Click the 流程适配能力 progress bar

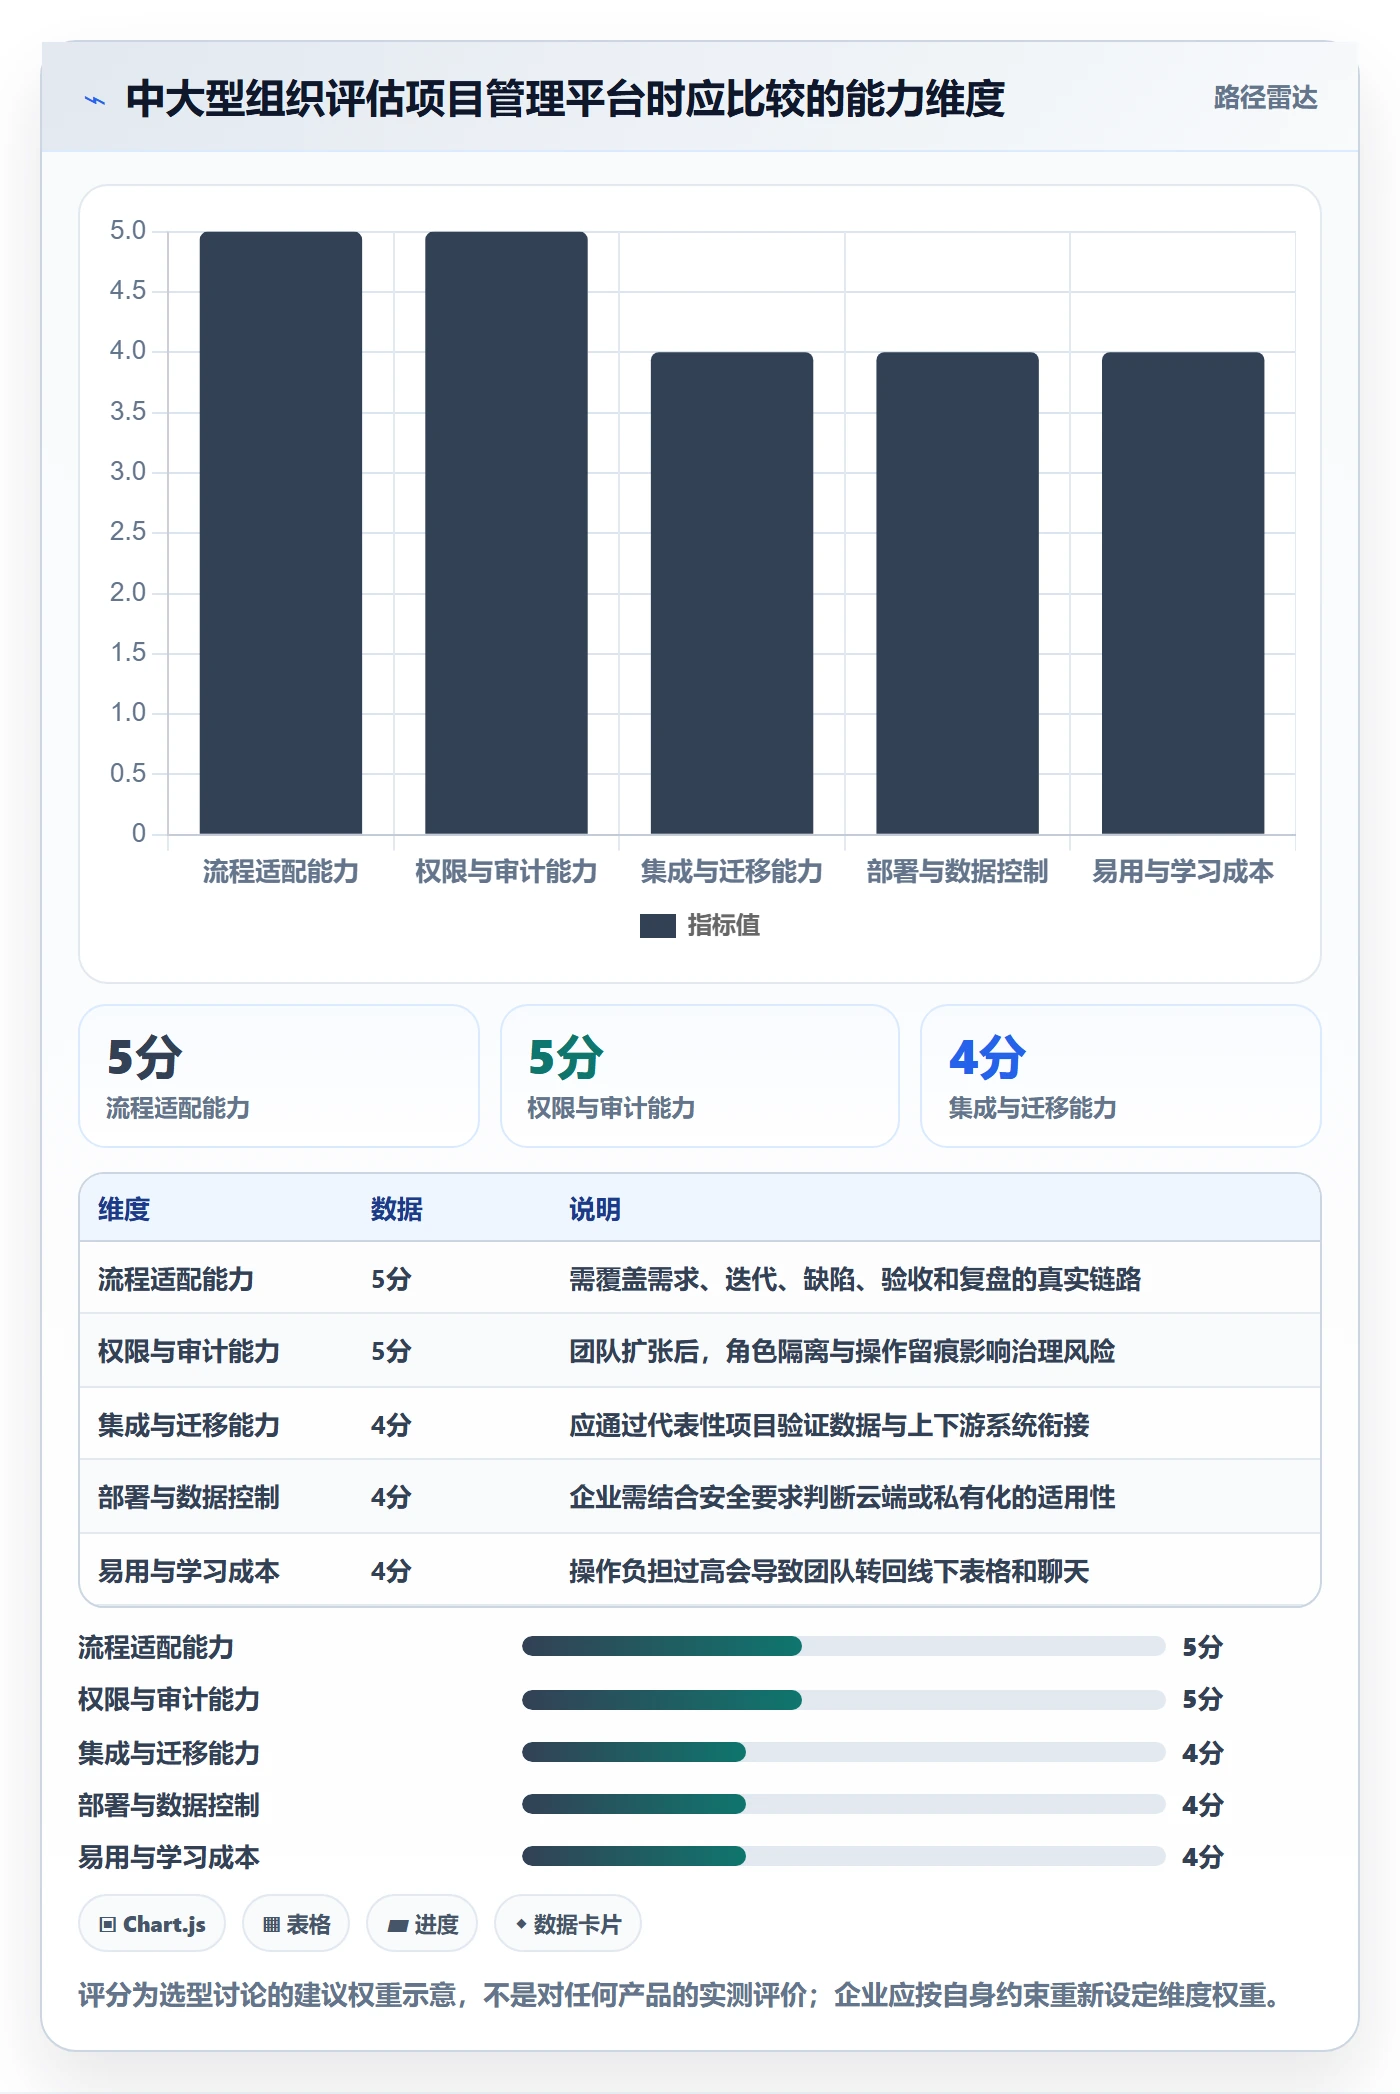point(844,1646)
